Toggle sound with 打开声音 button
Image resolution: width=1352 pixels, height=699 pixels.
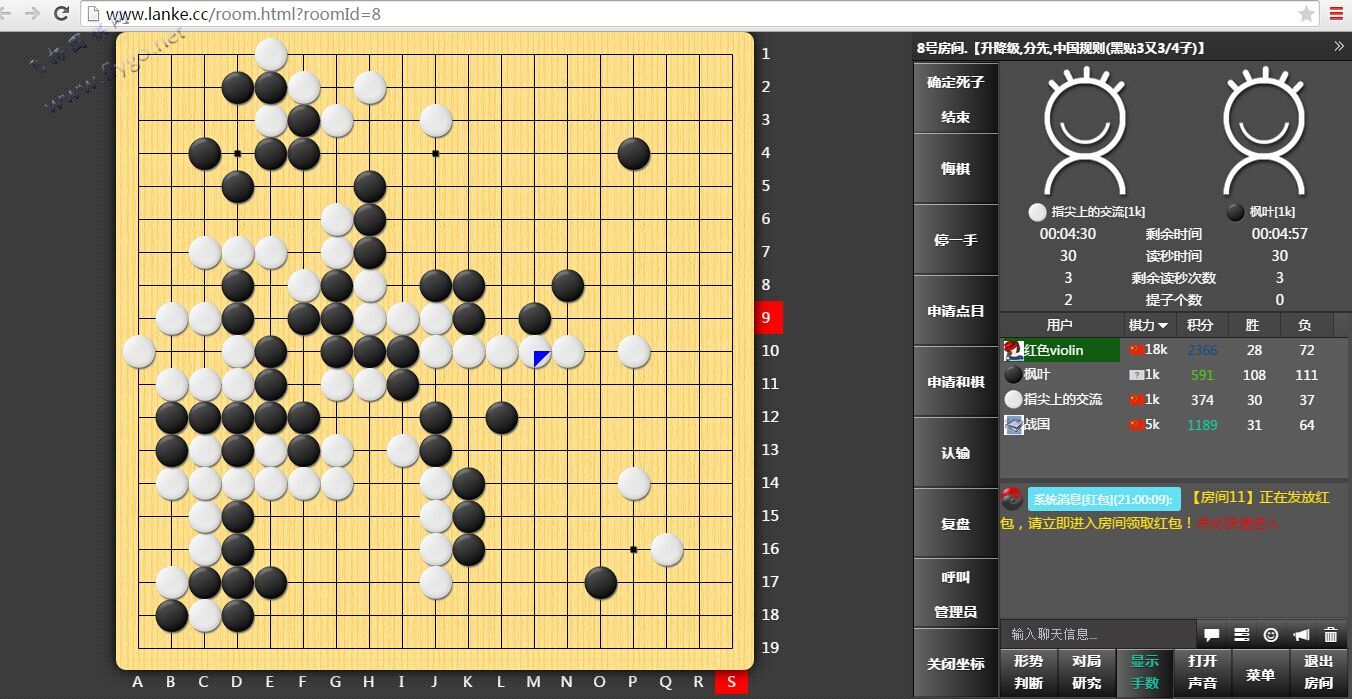click(x=1202, y=672)
